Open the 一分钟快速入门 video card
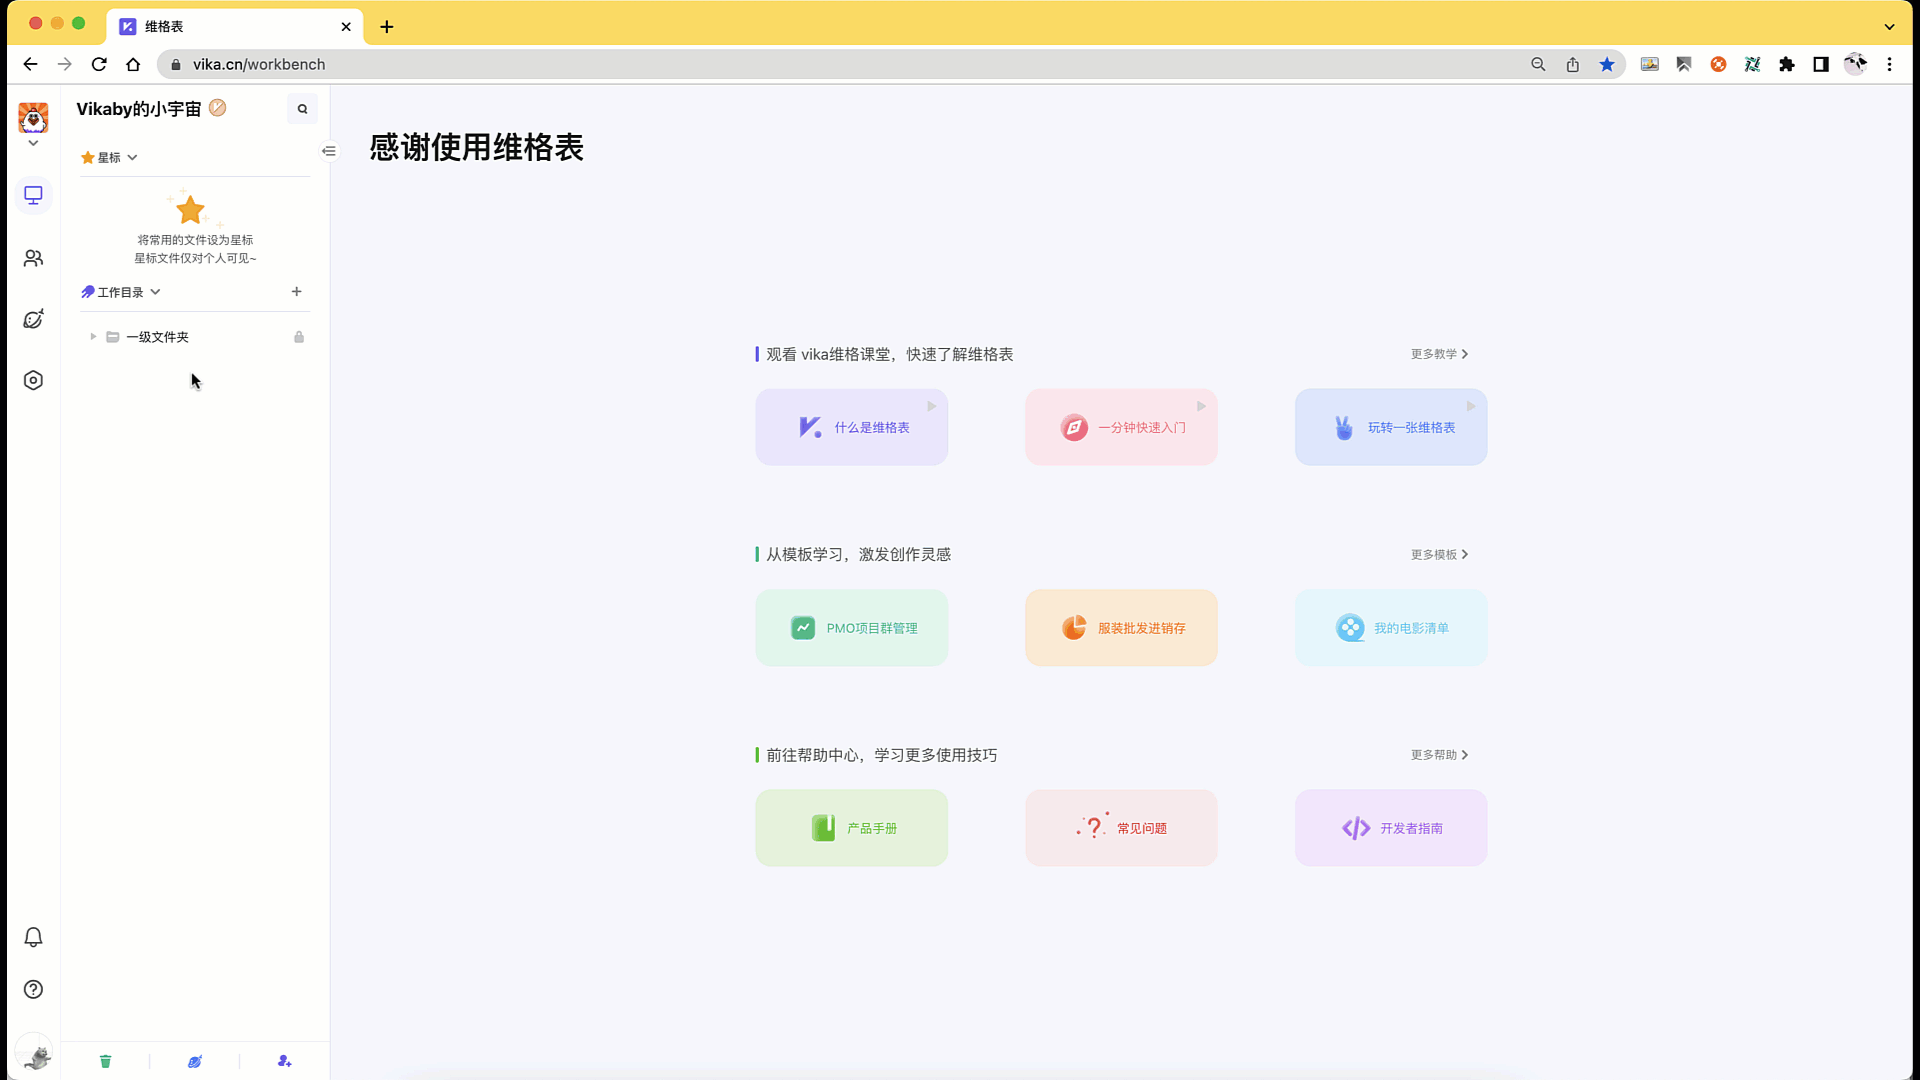The width and height of the screenshot is (1920, 1080). [1121, 427]
